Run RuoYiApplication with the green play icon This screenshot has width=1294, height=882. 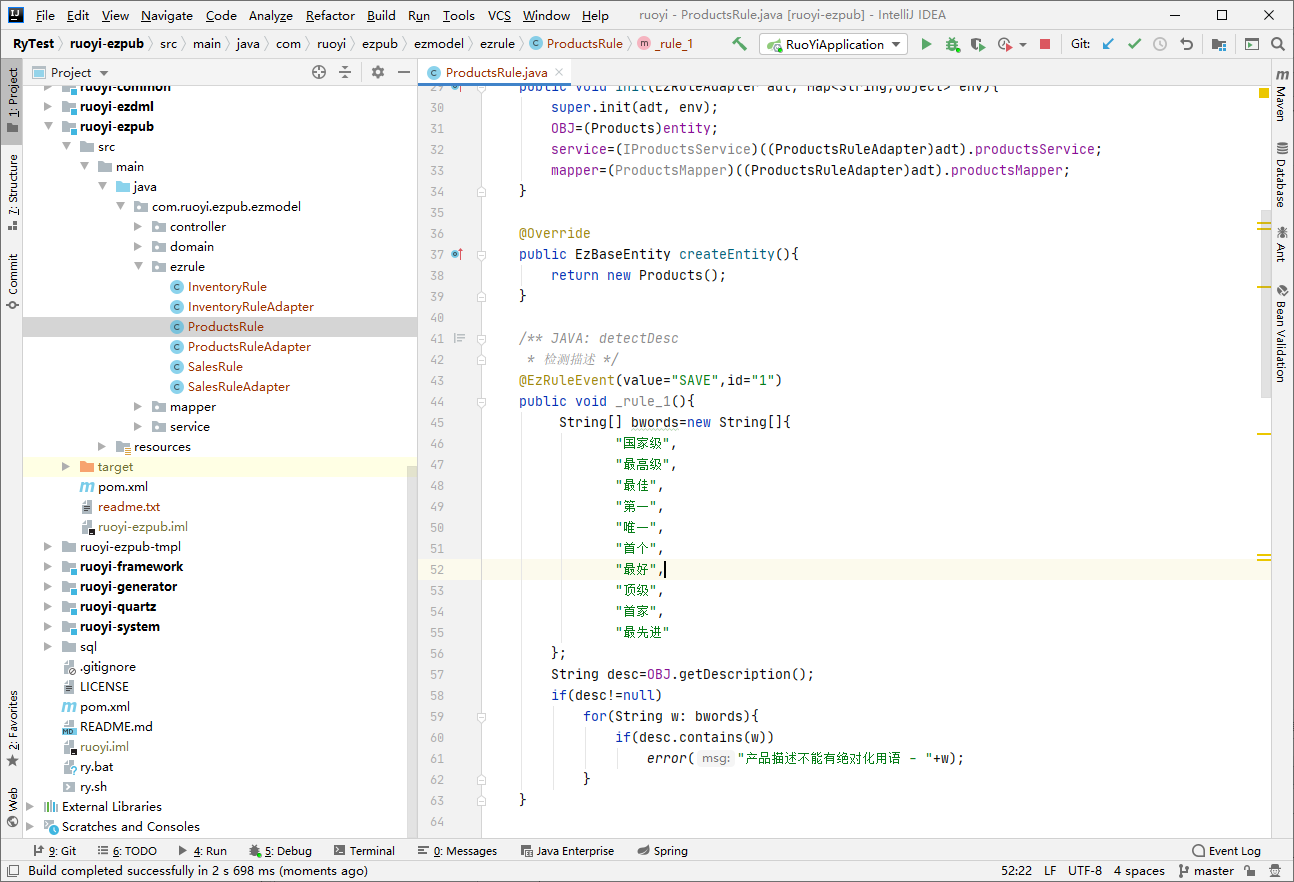tap(926, 44)
